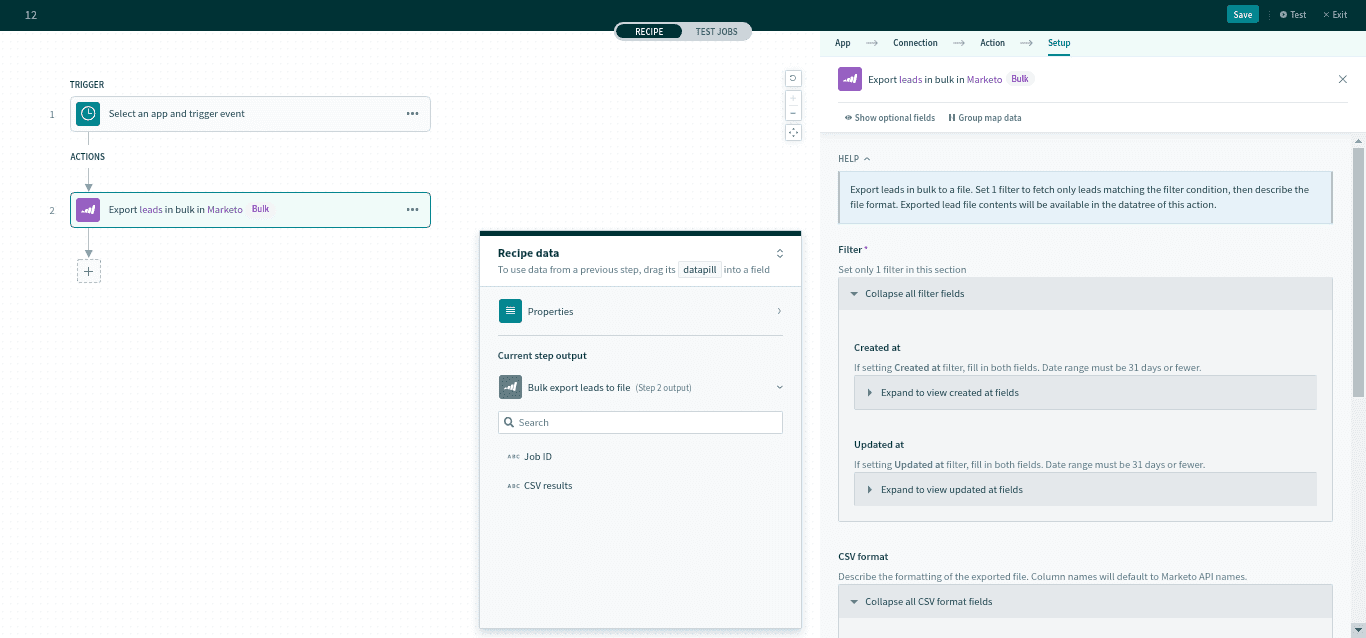Image resolution: width=1366 pixels, height=638 pixels.
Task: Switch to the TEST JOBS tab
Action: (x=716, y=31)
